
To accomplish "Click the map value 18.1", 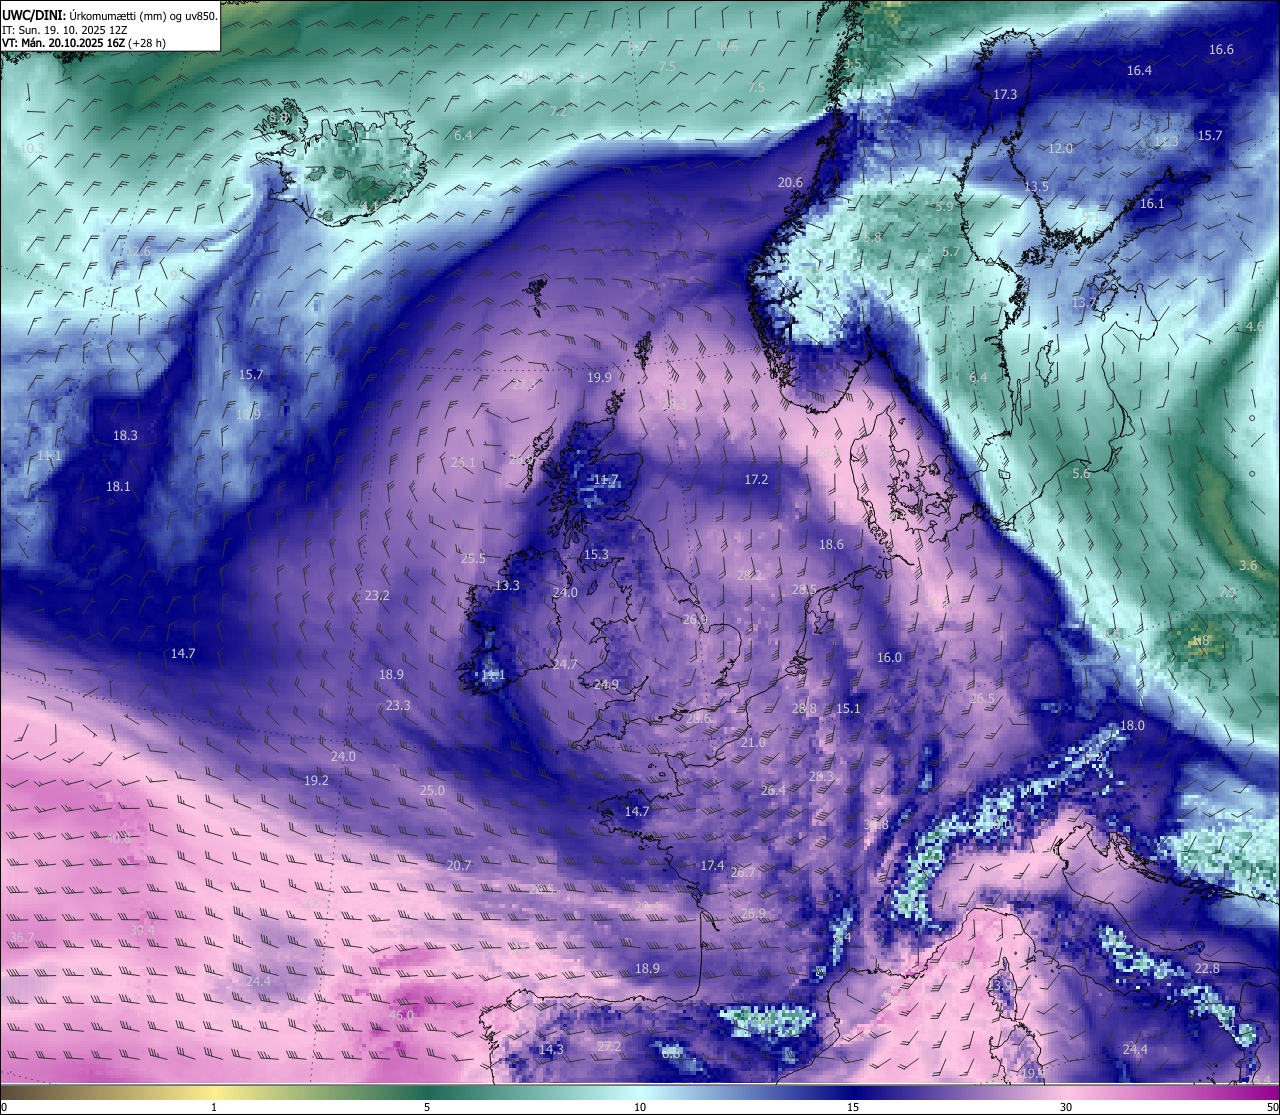I will 118,486.
